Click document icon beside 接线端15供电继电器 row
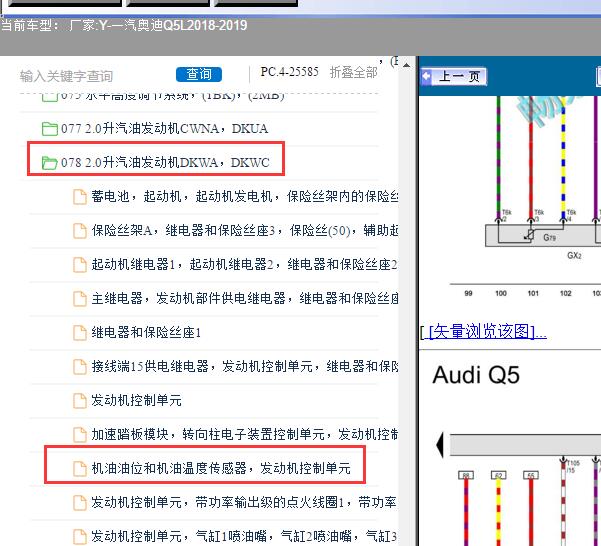 (80, 367)
